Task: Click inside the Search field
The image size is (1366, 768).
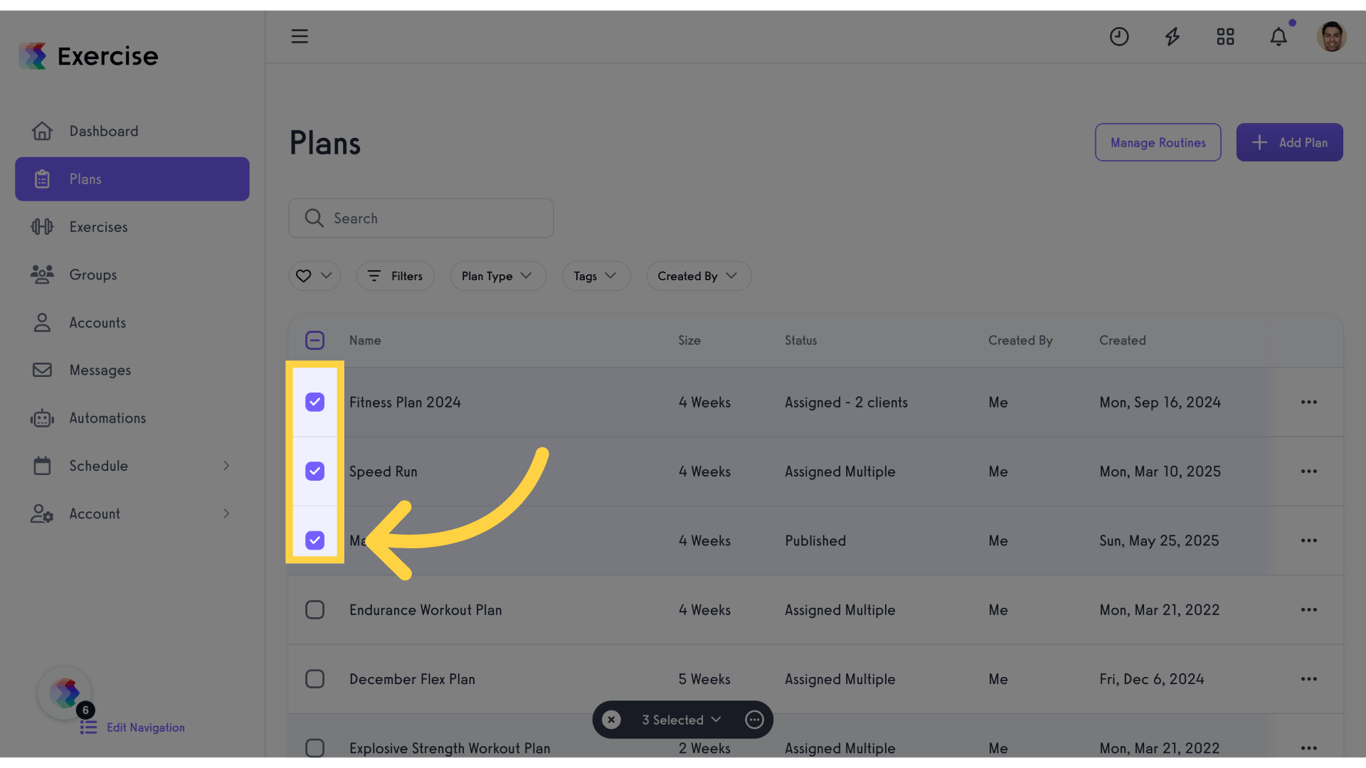Action: pyautogui.click(x=420, y=218)
